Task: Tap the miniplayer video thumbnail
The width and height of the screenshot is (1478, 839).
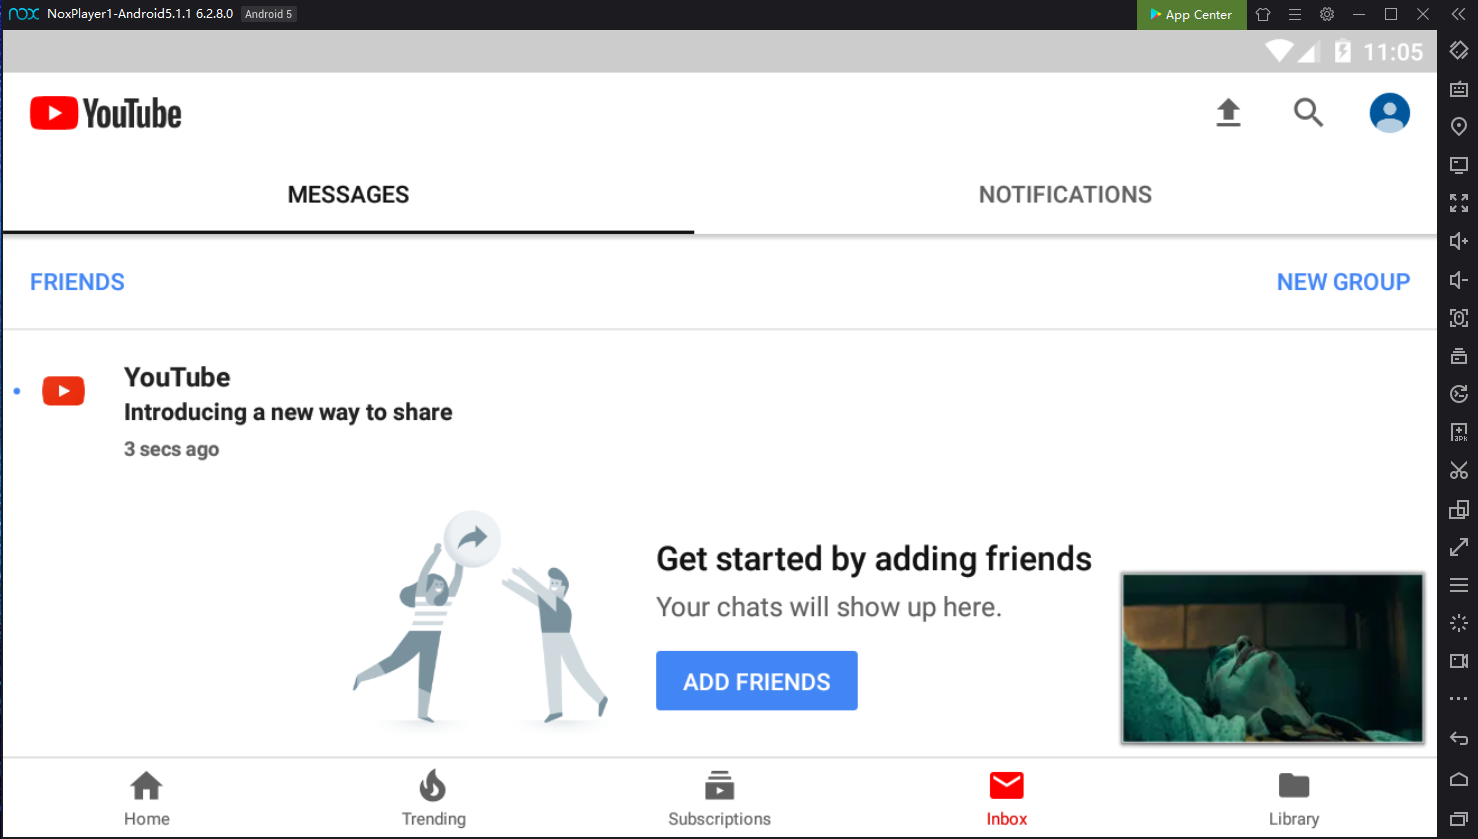Action: click(x=1272, y=658)
